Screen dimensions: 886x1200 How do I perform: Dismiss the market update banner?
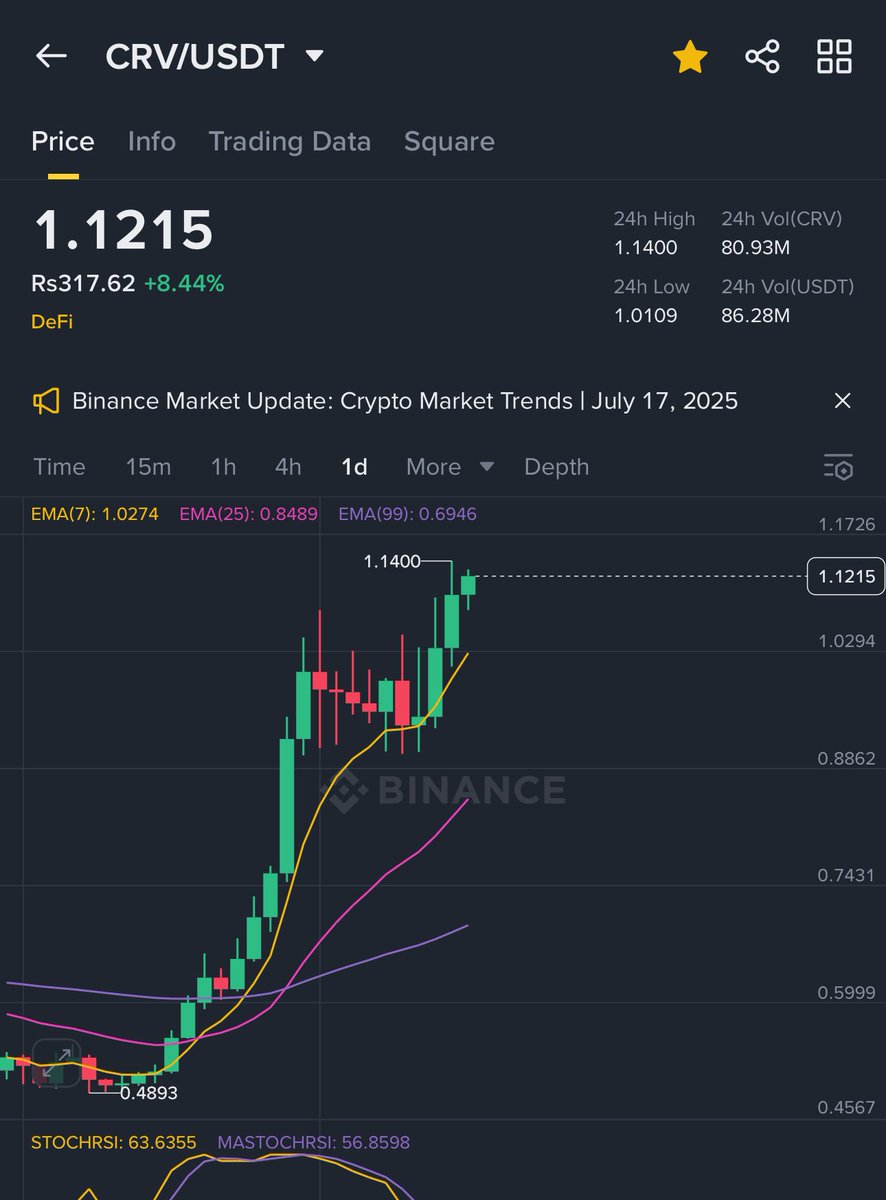pyautogui.click(x=842, y=401)
